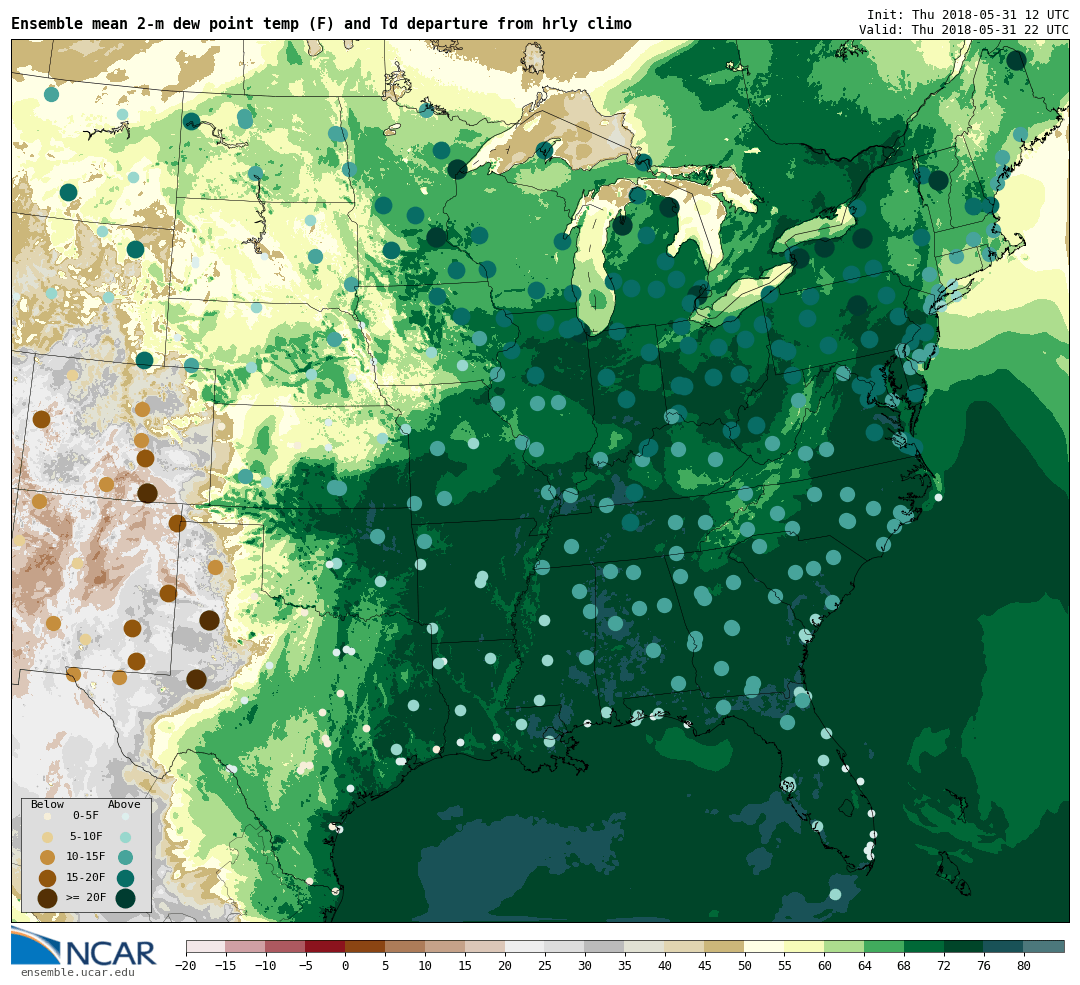Click the '76' colorbar tick label
The image size is (1080, 985).
coord(985,966)
